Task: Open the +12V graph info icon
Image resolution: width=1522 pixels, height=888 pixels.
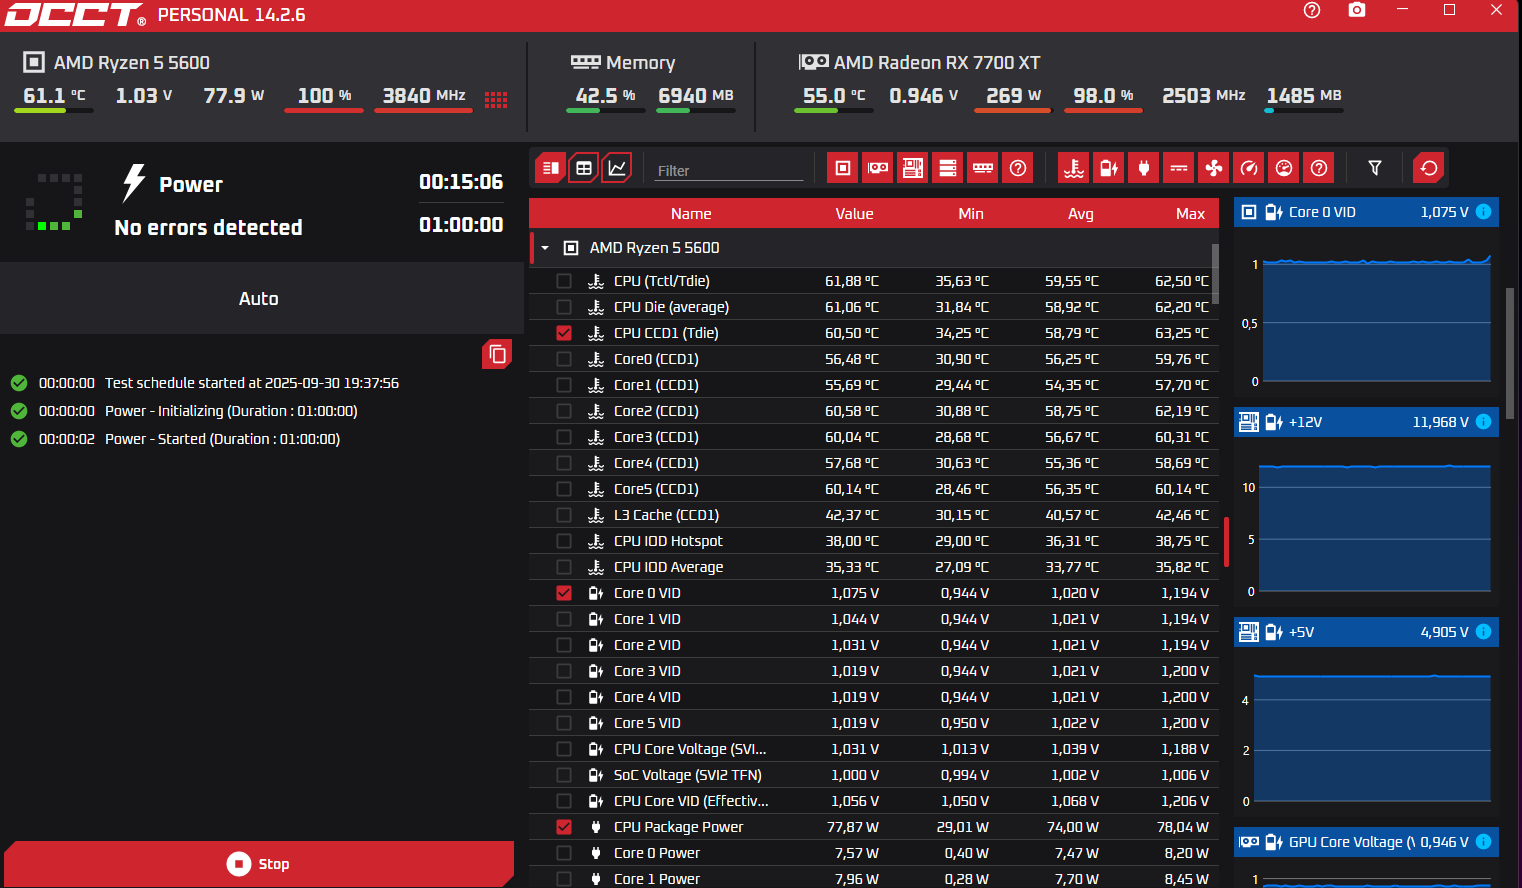Action: coord(1484,422)
